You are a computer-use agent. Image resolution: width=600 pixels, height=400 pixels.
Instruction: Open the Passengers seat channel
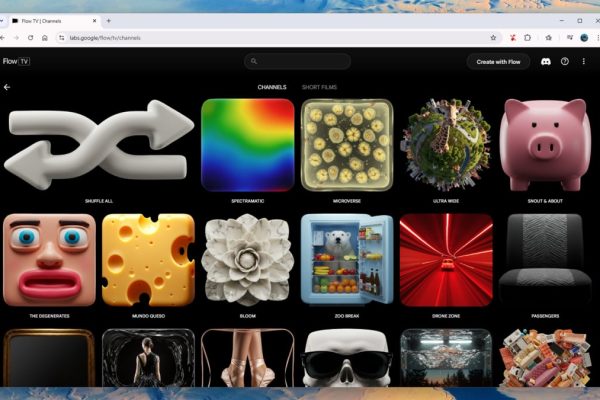pos(545,260)
